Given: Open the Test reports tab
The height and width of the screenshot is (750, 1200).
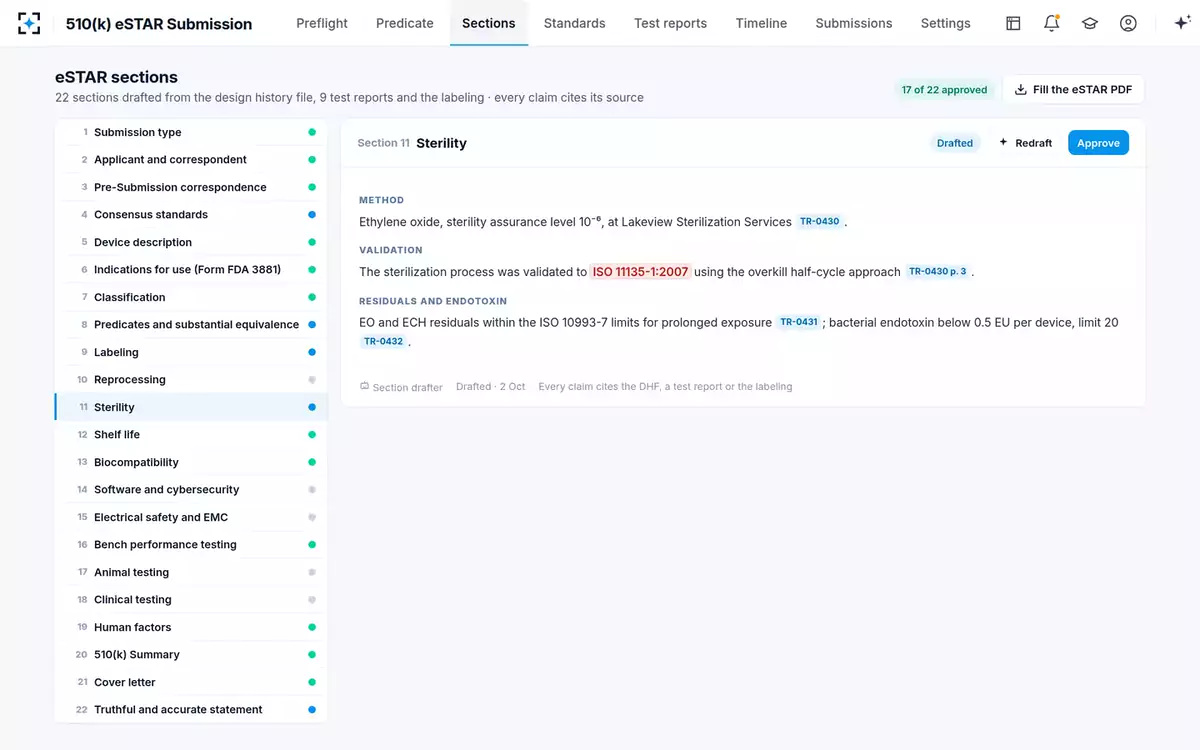Looking at the screenshot, I should 670,23.
